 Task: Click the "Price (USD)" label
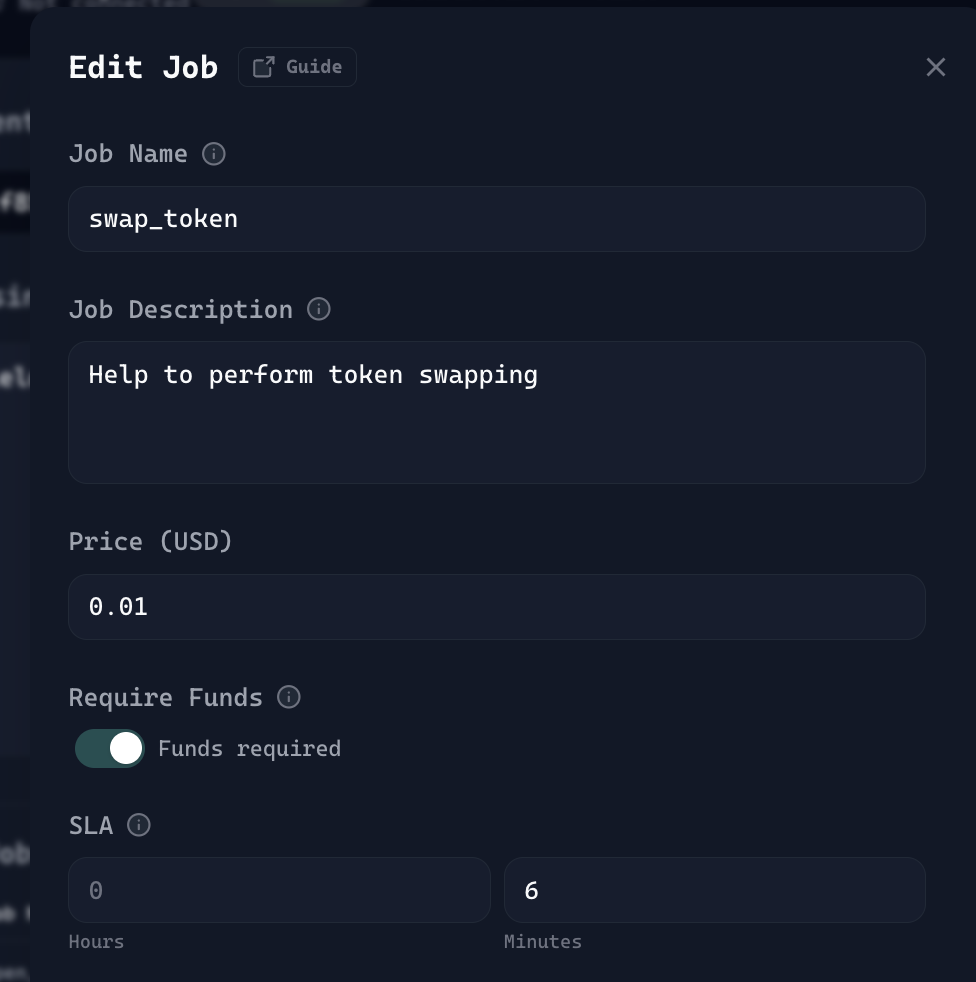pyautogui.click(x=150, y=542)
